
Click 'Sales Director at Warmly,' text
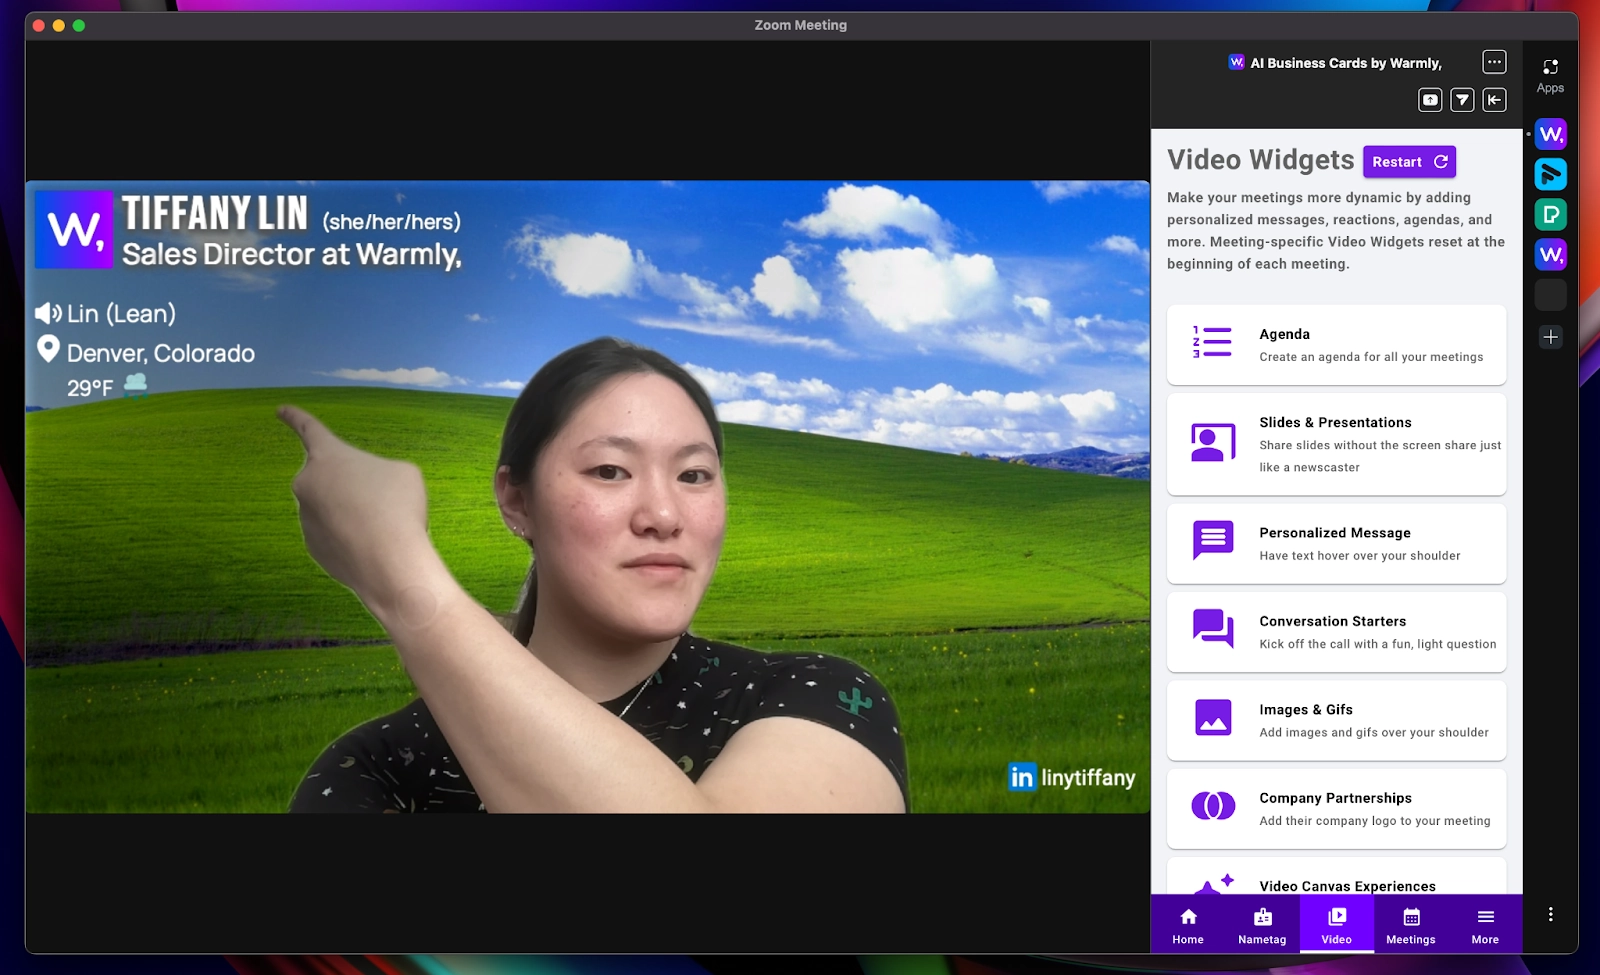tap(292, 255)
